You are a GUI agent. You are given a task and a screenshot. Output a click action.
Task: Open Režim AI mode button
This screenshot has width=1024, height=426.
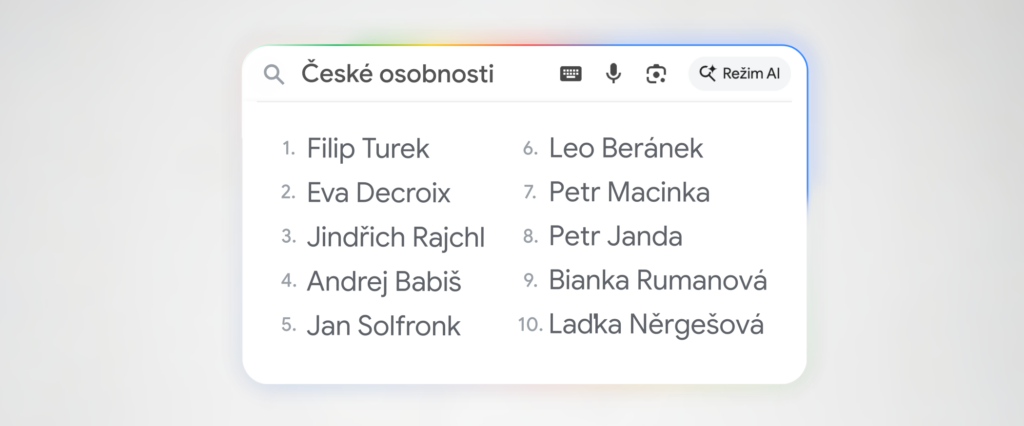pos(740,73)
